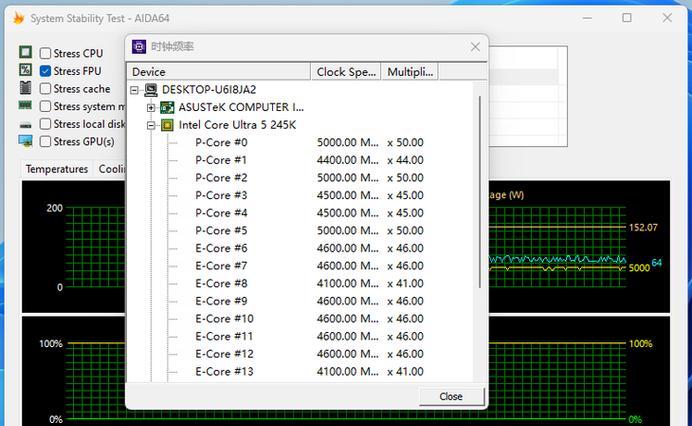Click the RAM module icon beside Stress system memory
Screen dimensions: 692x426
(26, 105)
